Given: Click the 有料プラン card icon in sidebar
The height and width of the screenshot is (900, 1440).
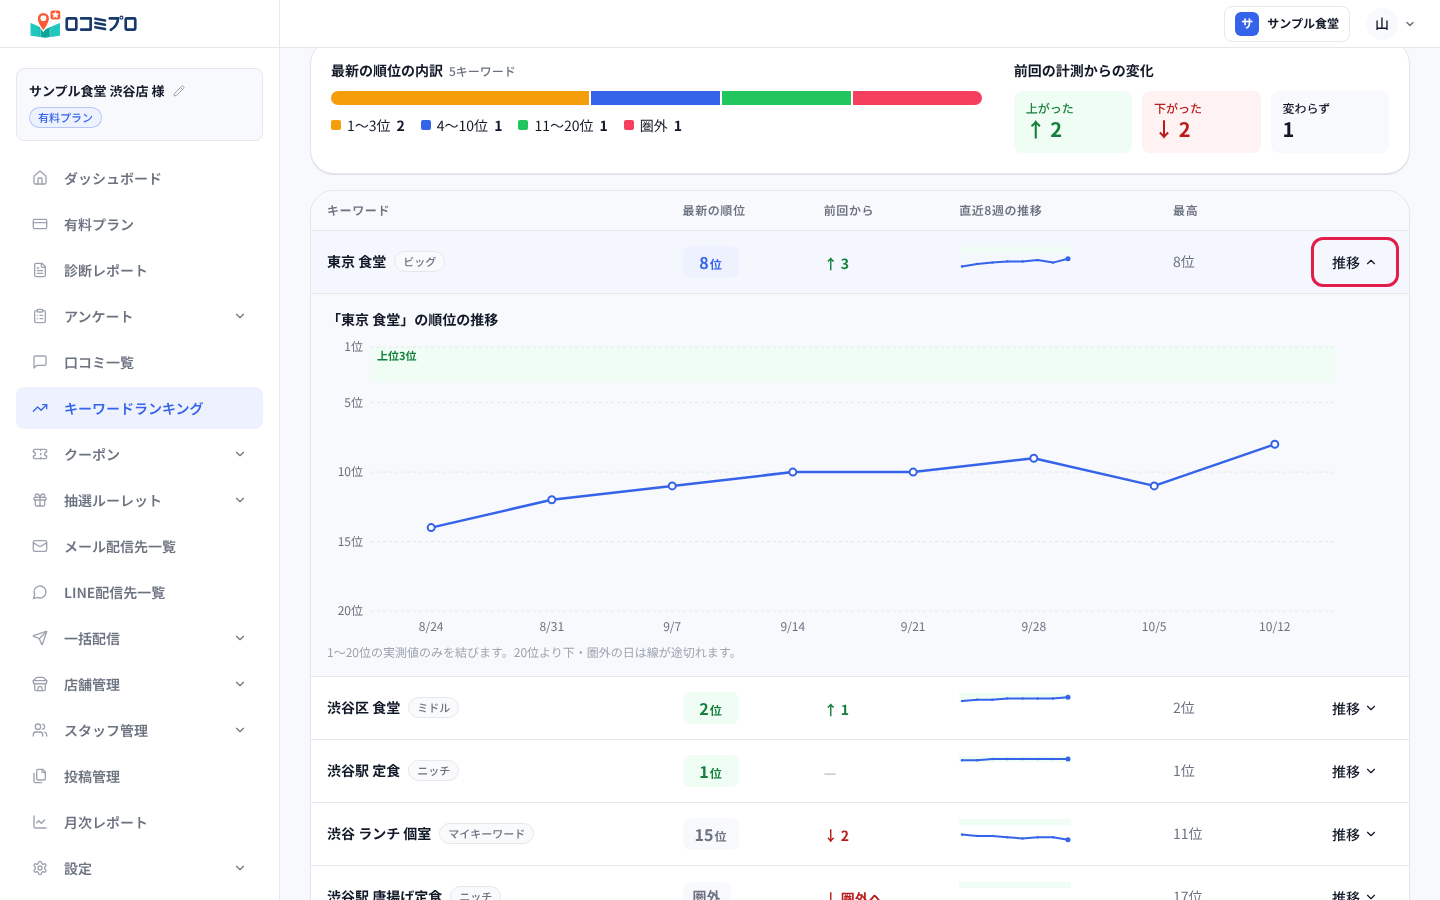Looking at the screenshot, I should pos(40,224).
